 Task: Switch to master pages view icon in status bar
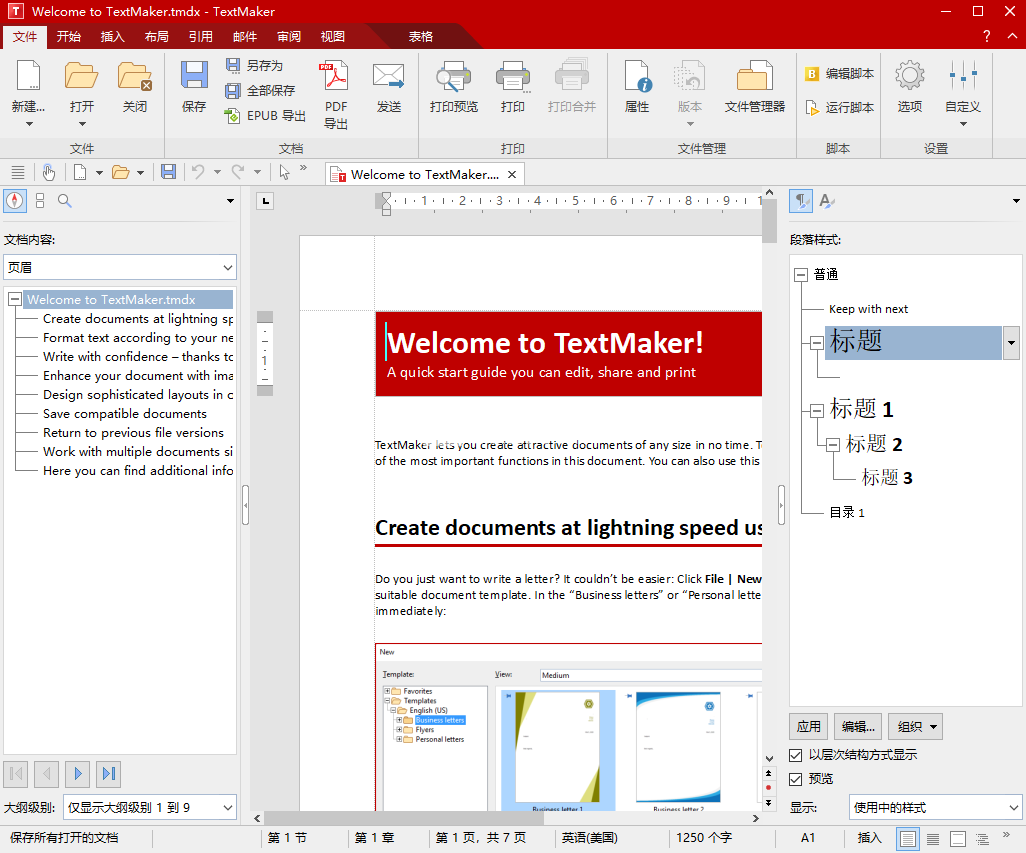click(958, 838)
